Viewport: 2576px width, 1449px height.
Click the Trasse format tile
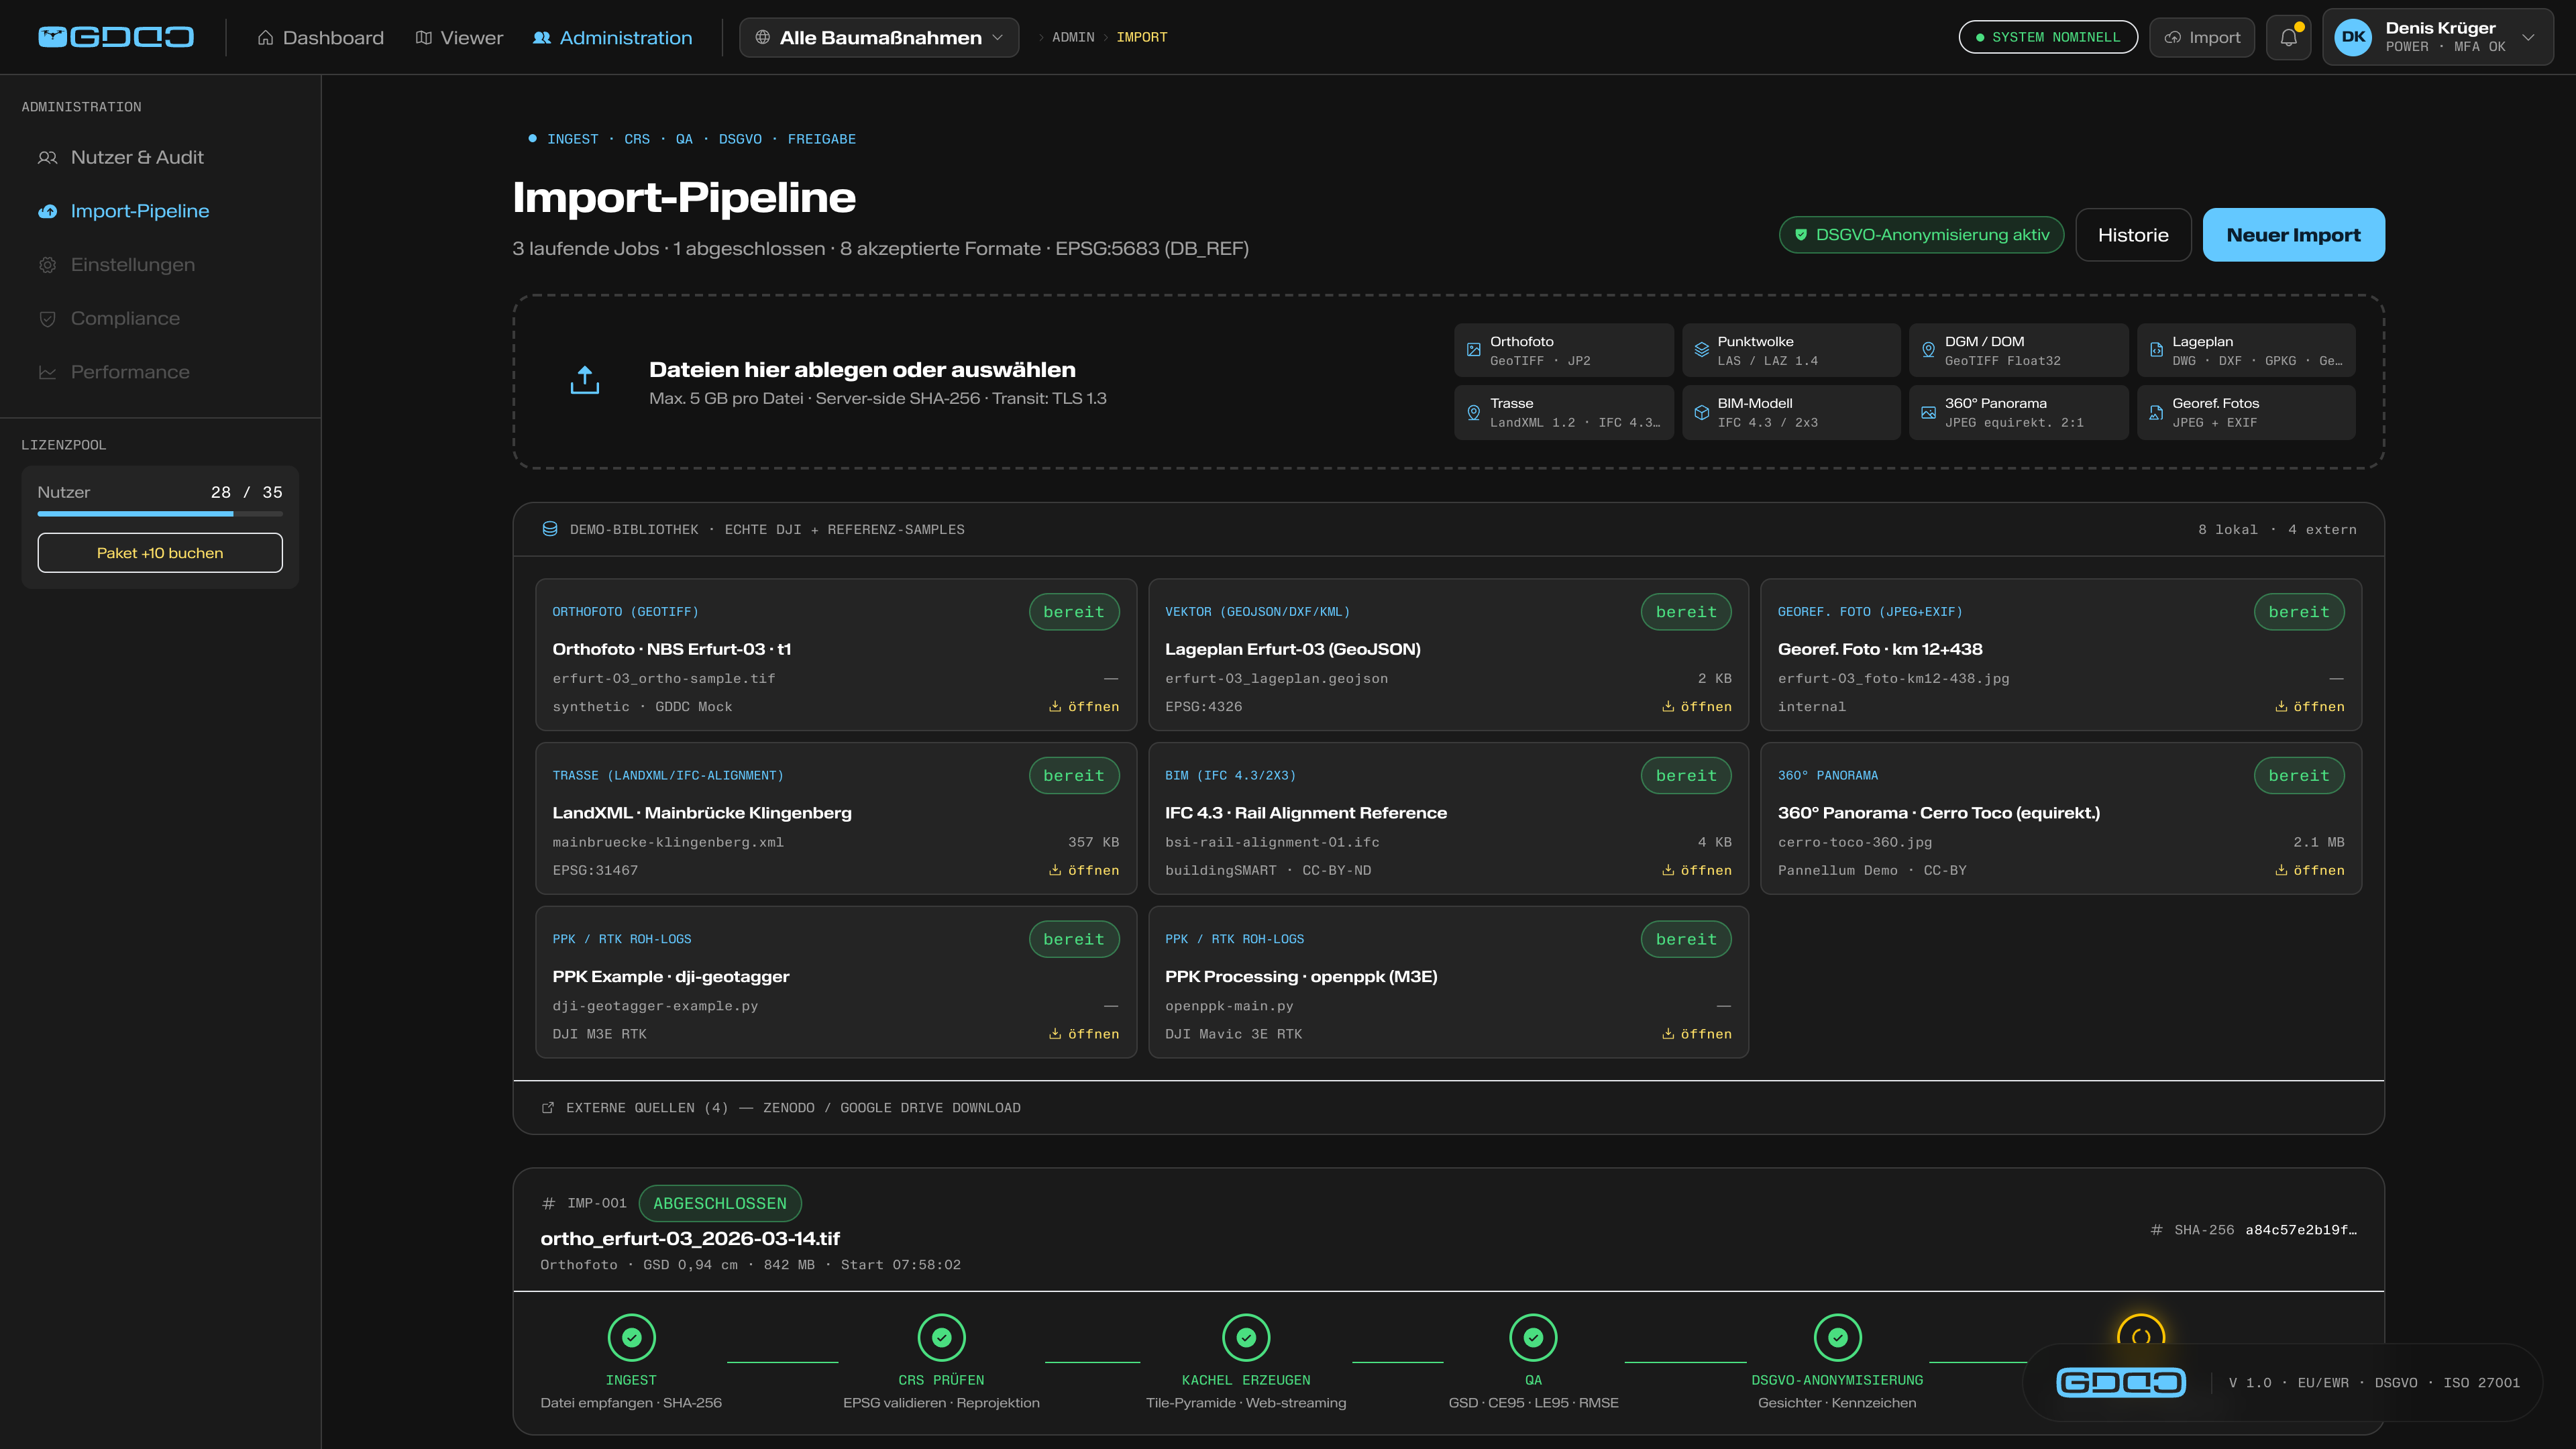click(x=1563, y=412)
